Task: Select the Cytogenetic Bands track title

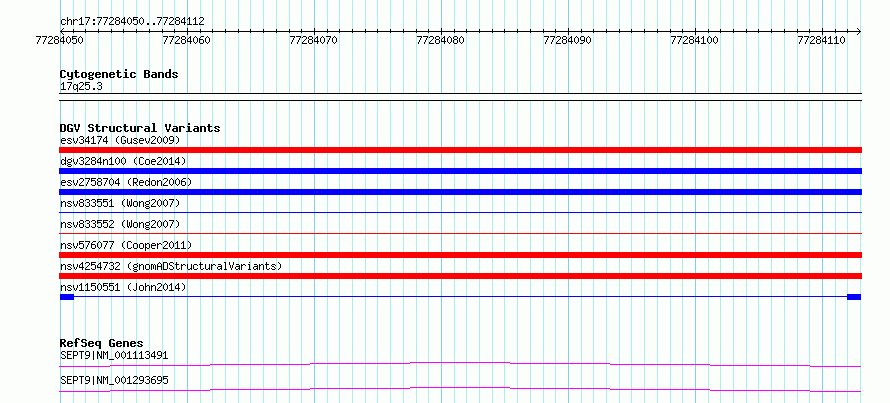Action: (x=119, y=74)
